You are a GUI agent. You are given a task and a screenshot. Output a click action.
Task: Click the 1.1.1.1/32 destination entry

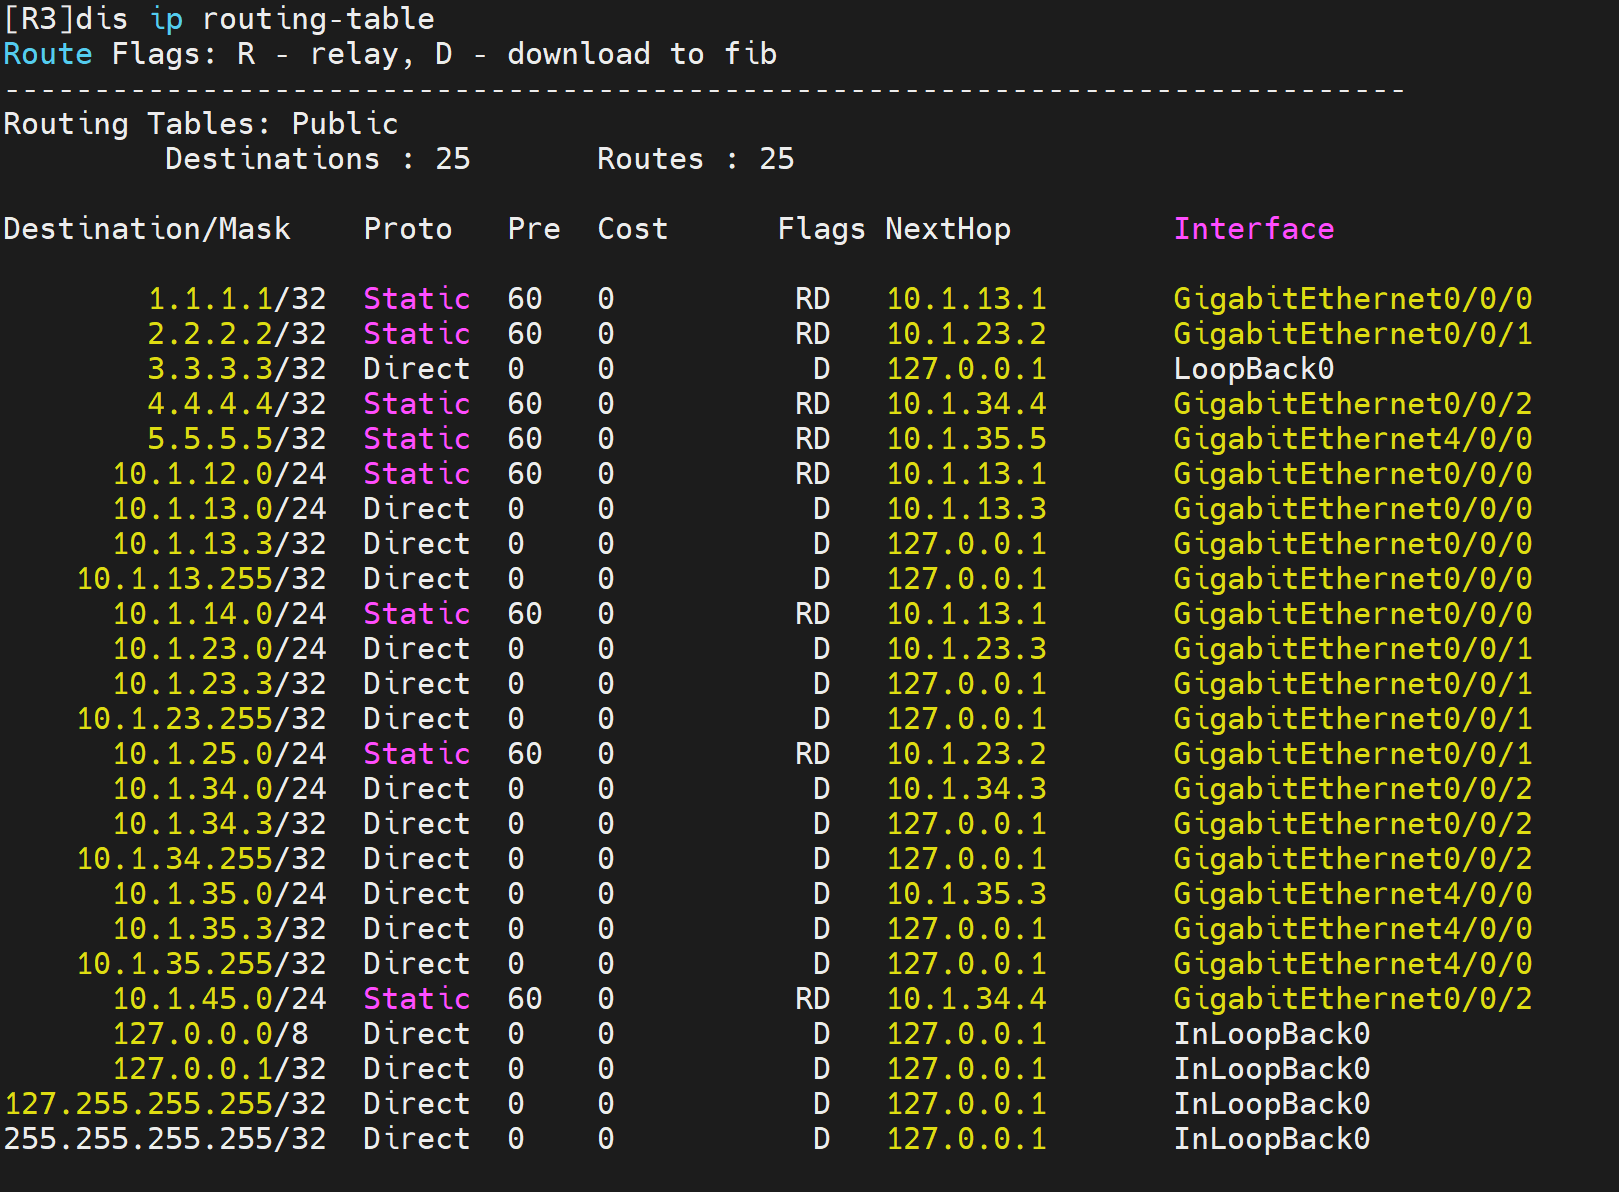[x=237, y=299]
